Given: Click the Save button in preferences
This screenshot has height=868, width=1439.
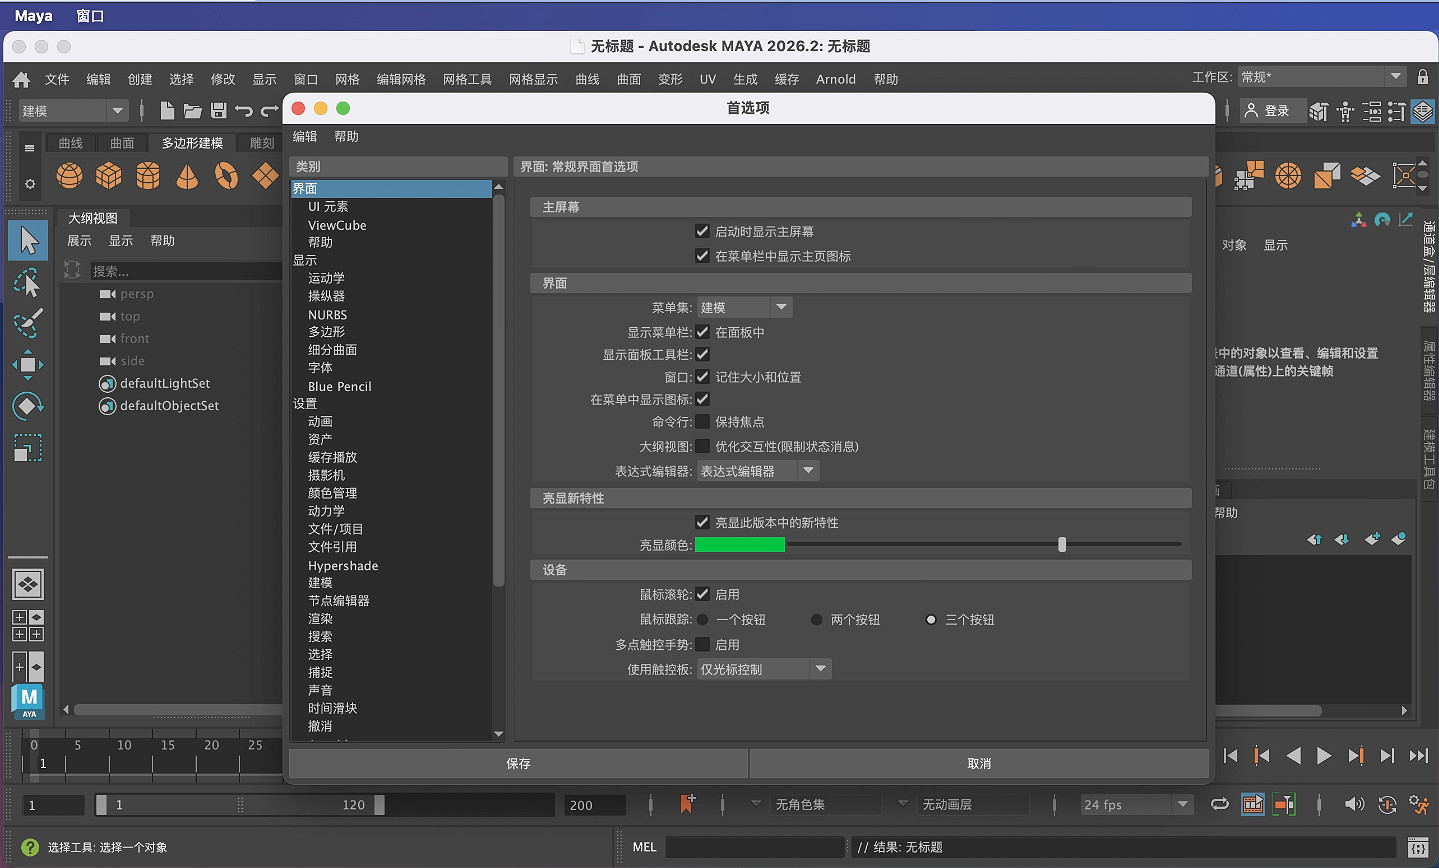Looking at the screenshot, I should (518, 764).
